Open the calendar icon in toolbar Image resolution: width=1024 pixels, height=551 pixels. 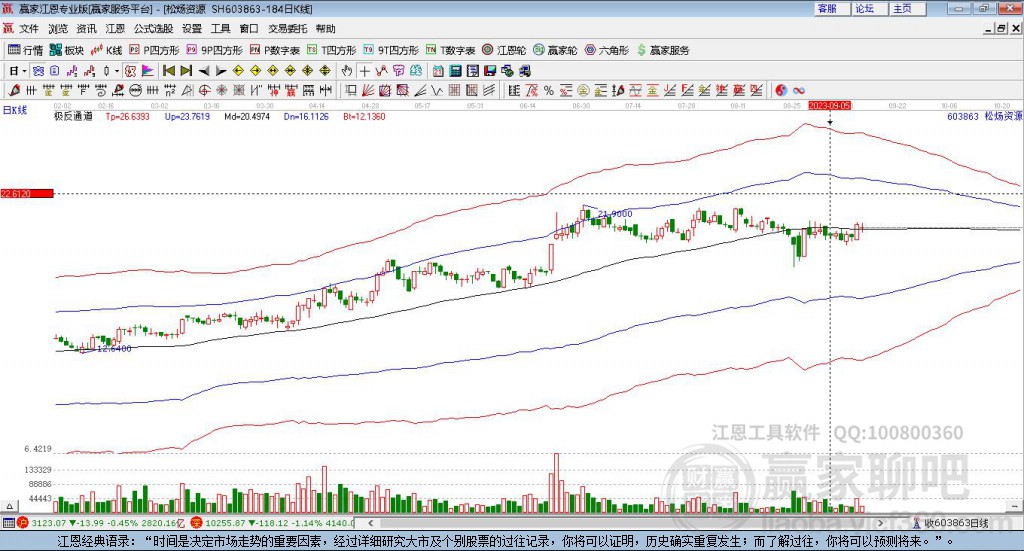439,71
